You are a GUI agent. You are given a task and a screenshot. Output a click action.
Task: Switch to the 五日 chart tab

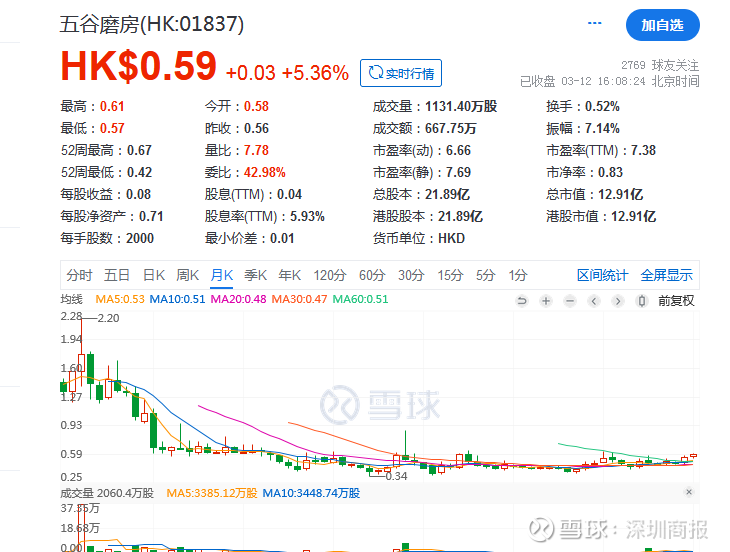116,275
